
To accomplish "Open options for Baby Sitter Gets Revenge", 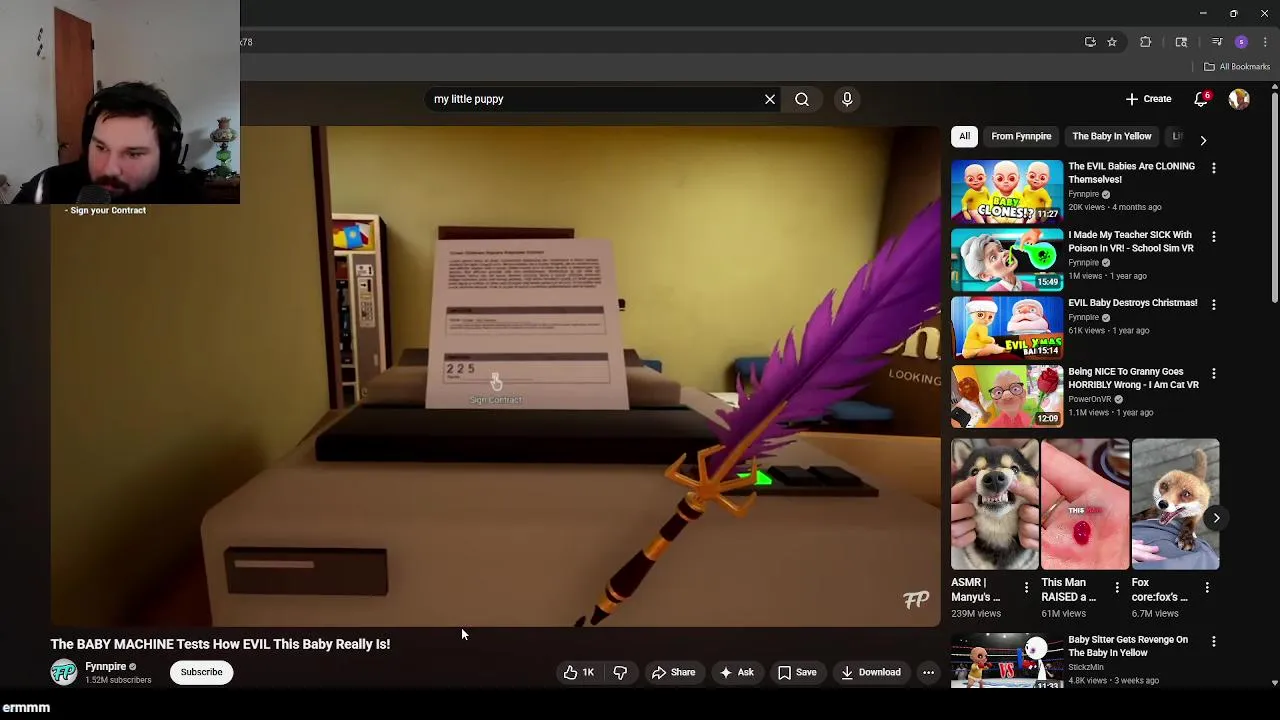I will (x=1214, y=641).
